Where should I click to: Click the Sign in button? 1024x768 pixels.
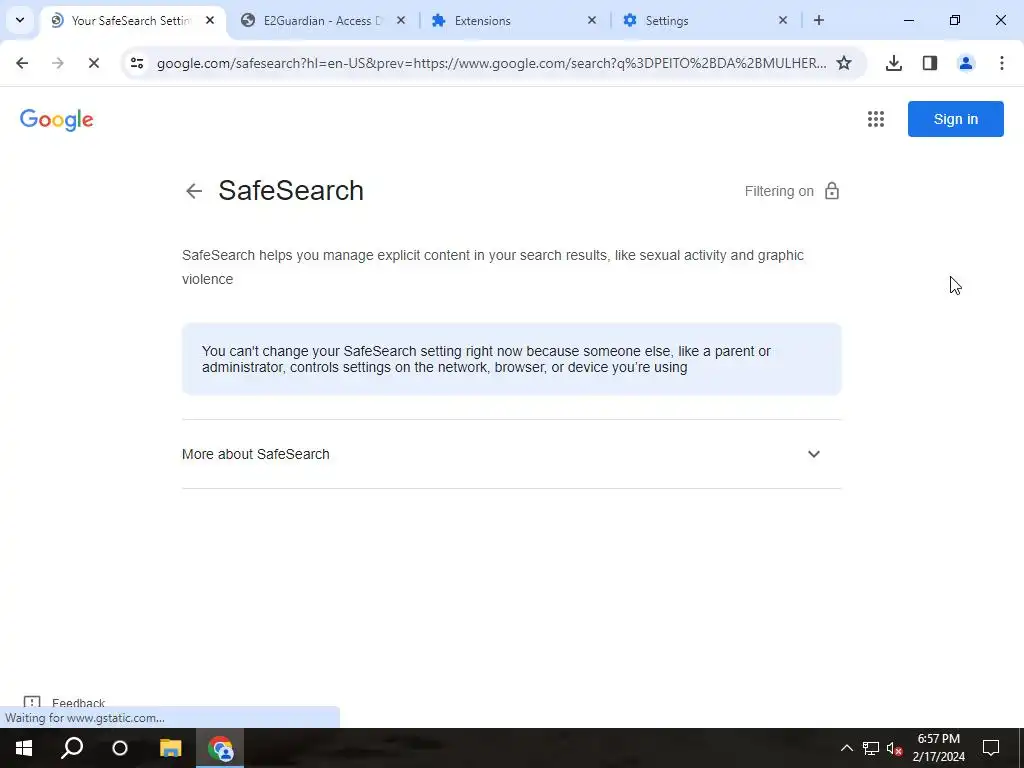click(x=955, y=119)
